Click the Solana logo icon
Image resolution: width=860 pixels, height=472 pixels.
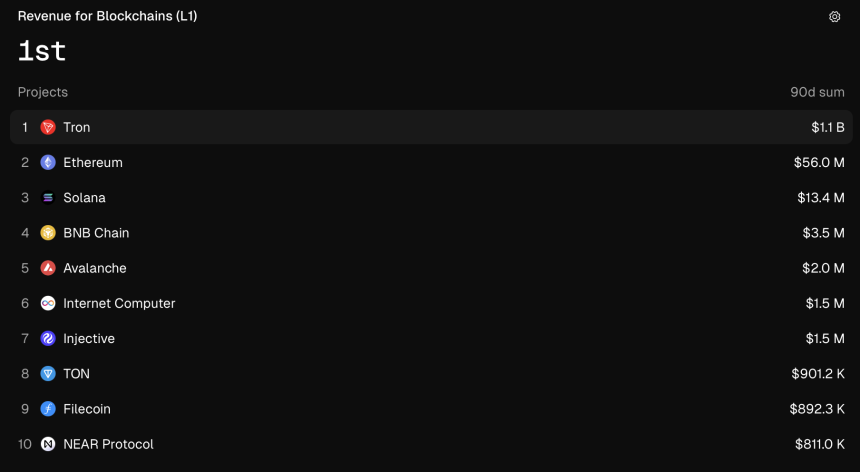click(x=48, y=197)
